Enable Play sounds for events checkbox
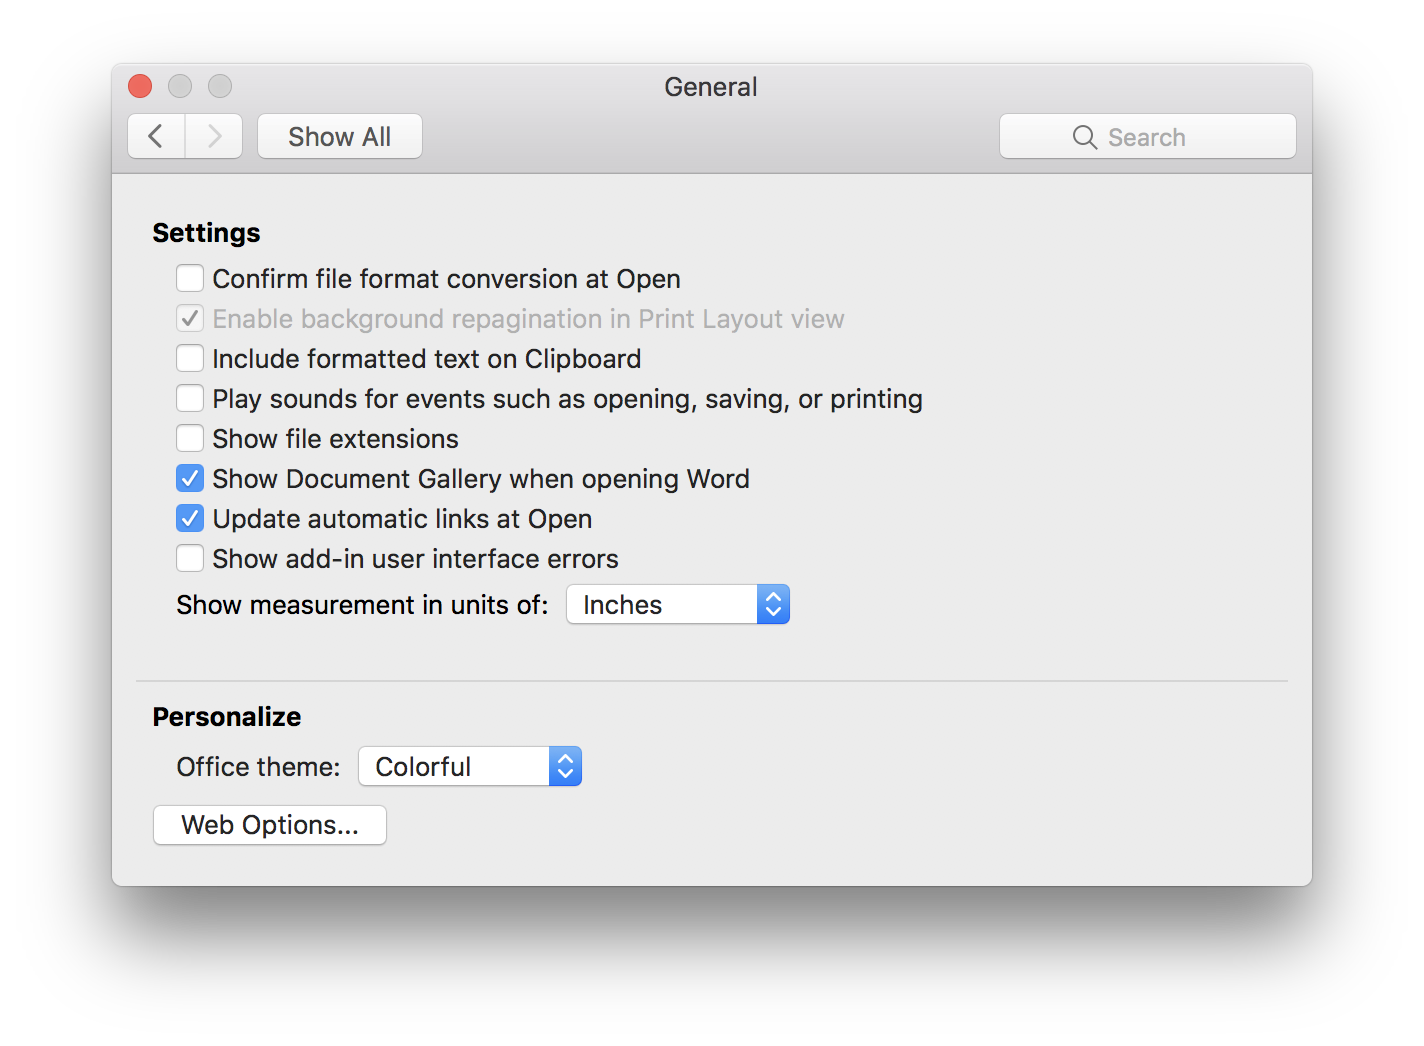 [x=190, y=398]
